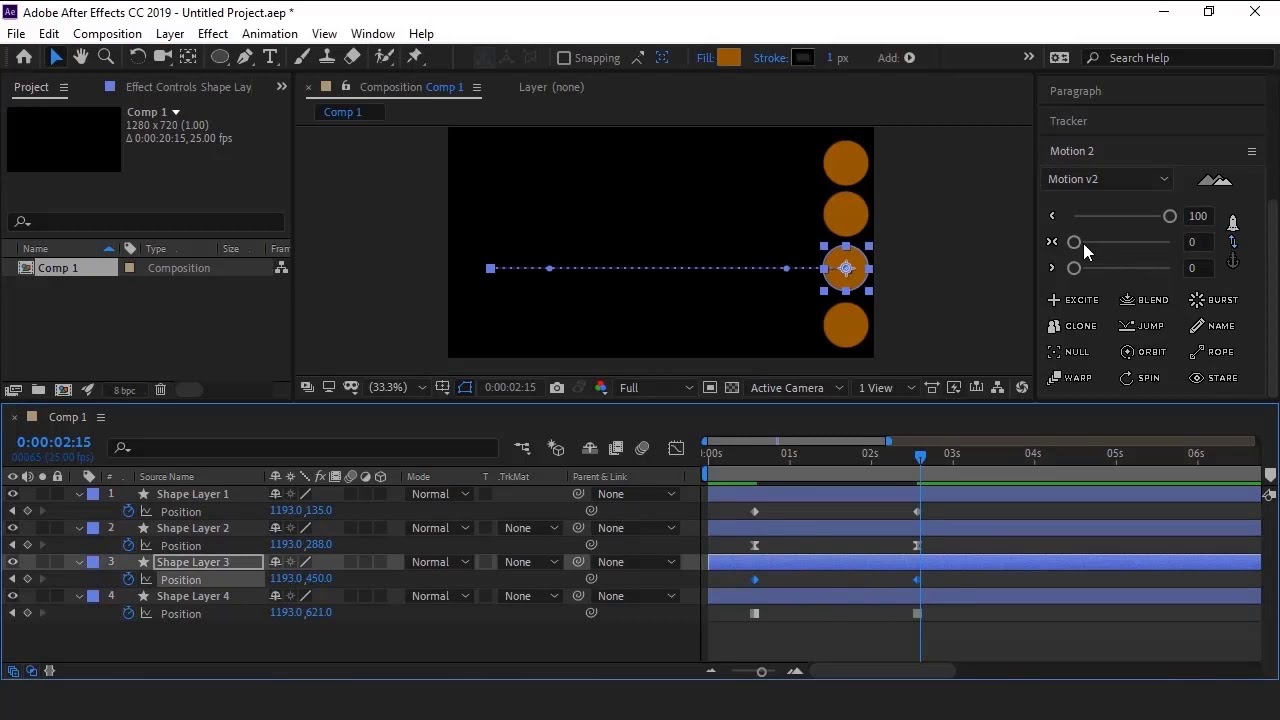
Task: Click the JUMP button in Motion 2
Action: pos(1142,326)
